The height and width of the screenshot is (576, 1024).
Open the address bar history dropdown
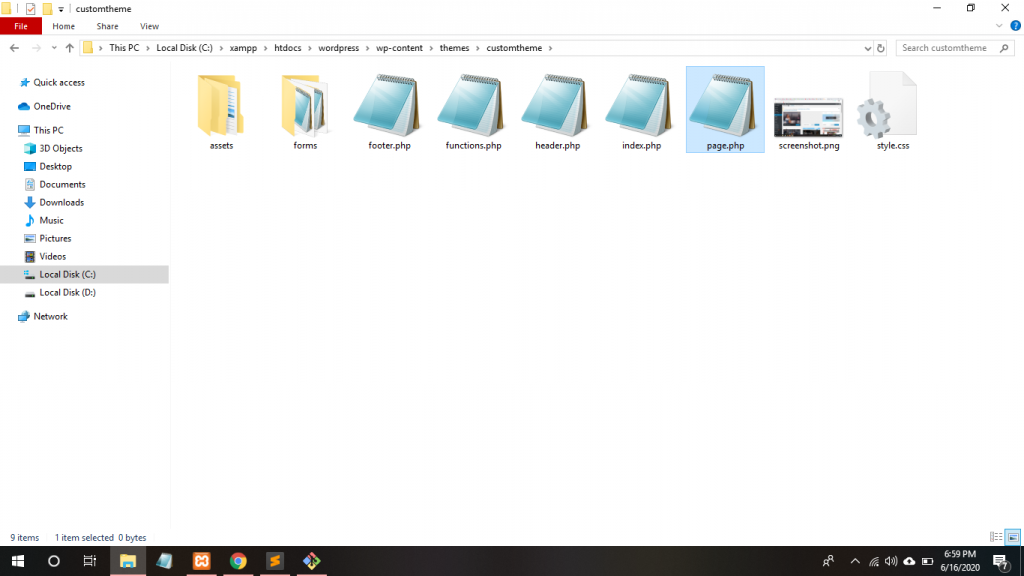(867, 48)
